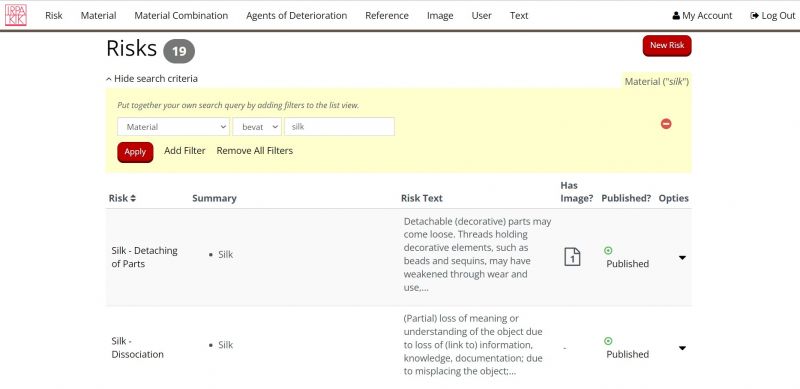Click the New Risk button
Image resolution: width=800 pixels, height=389 pixels.
(x=667, y=45)
